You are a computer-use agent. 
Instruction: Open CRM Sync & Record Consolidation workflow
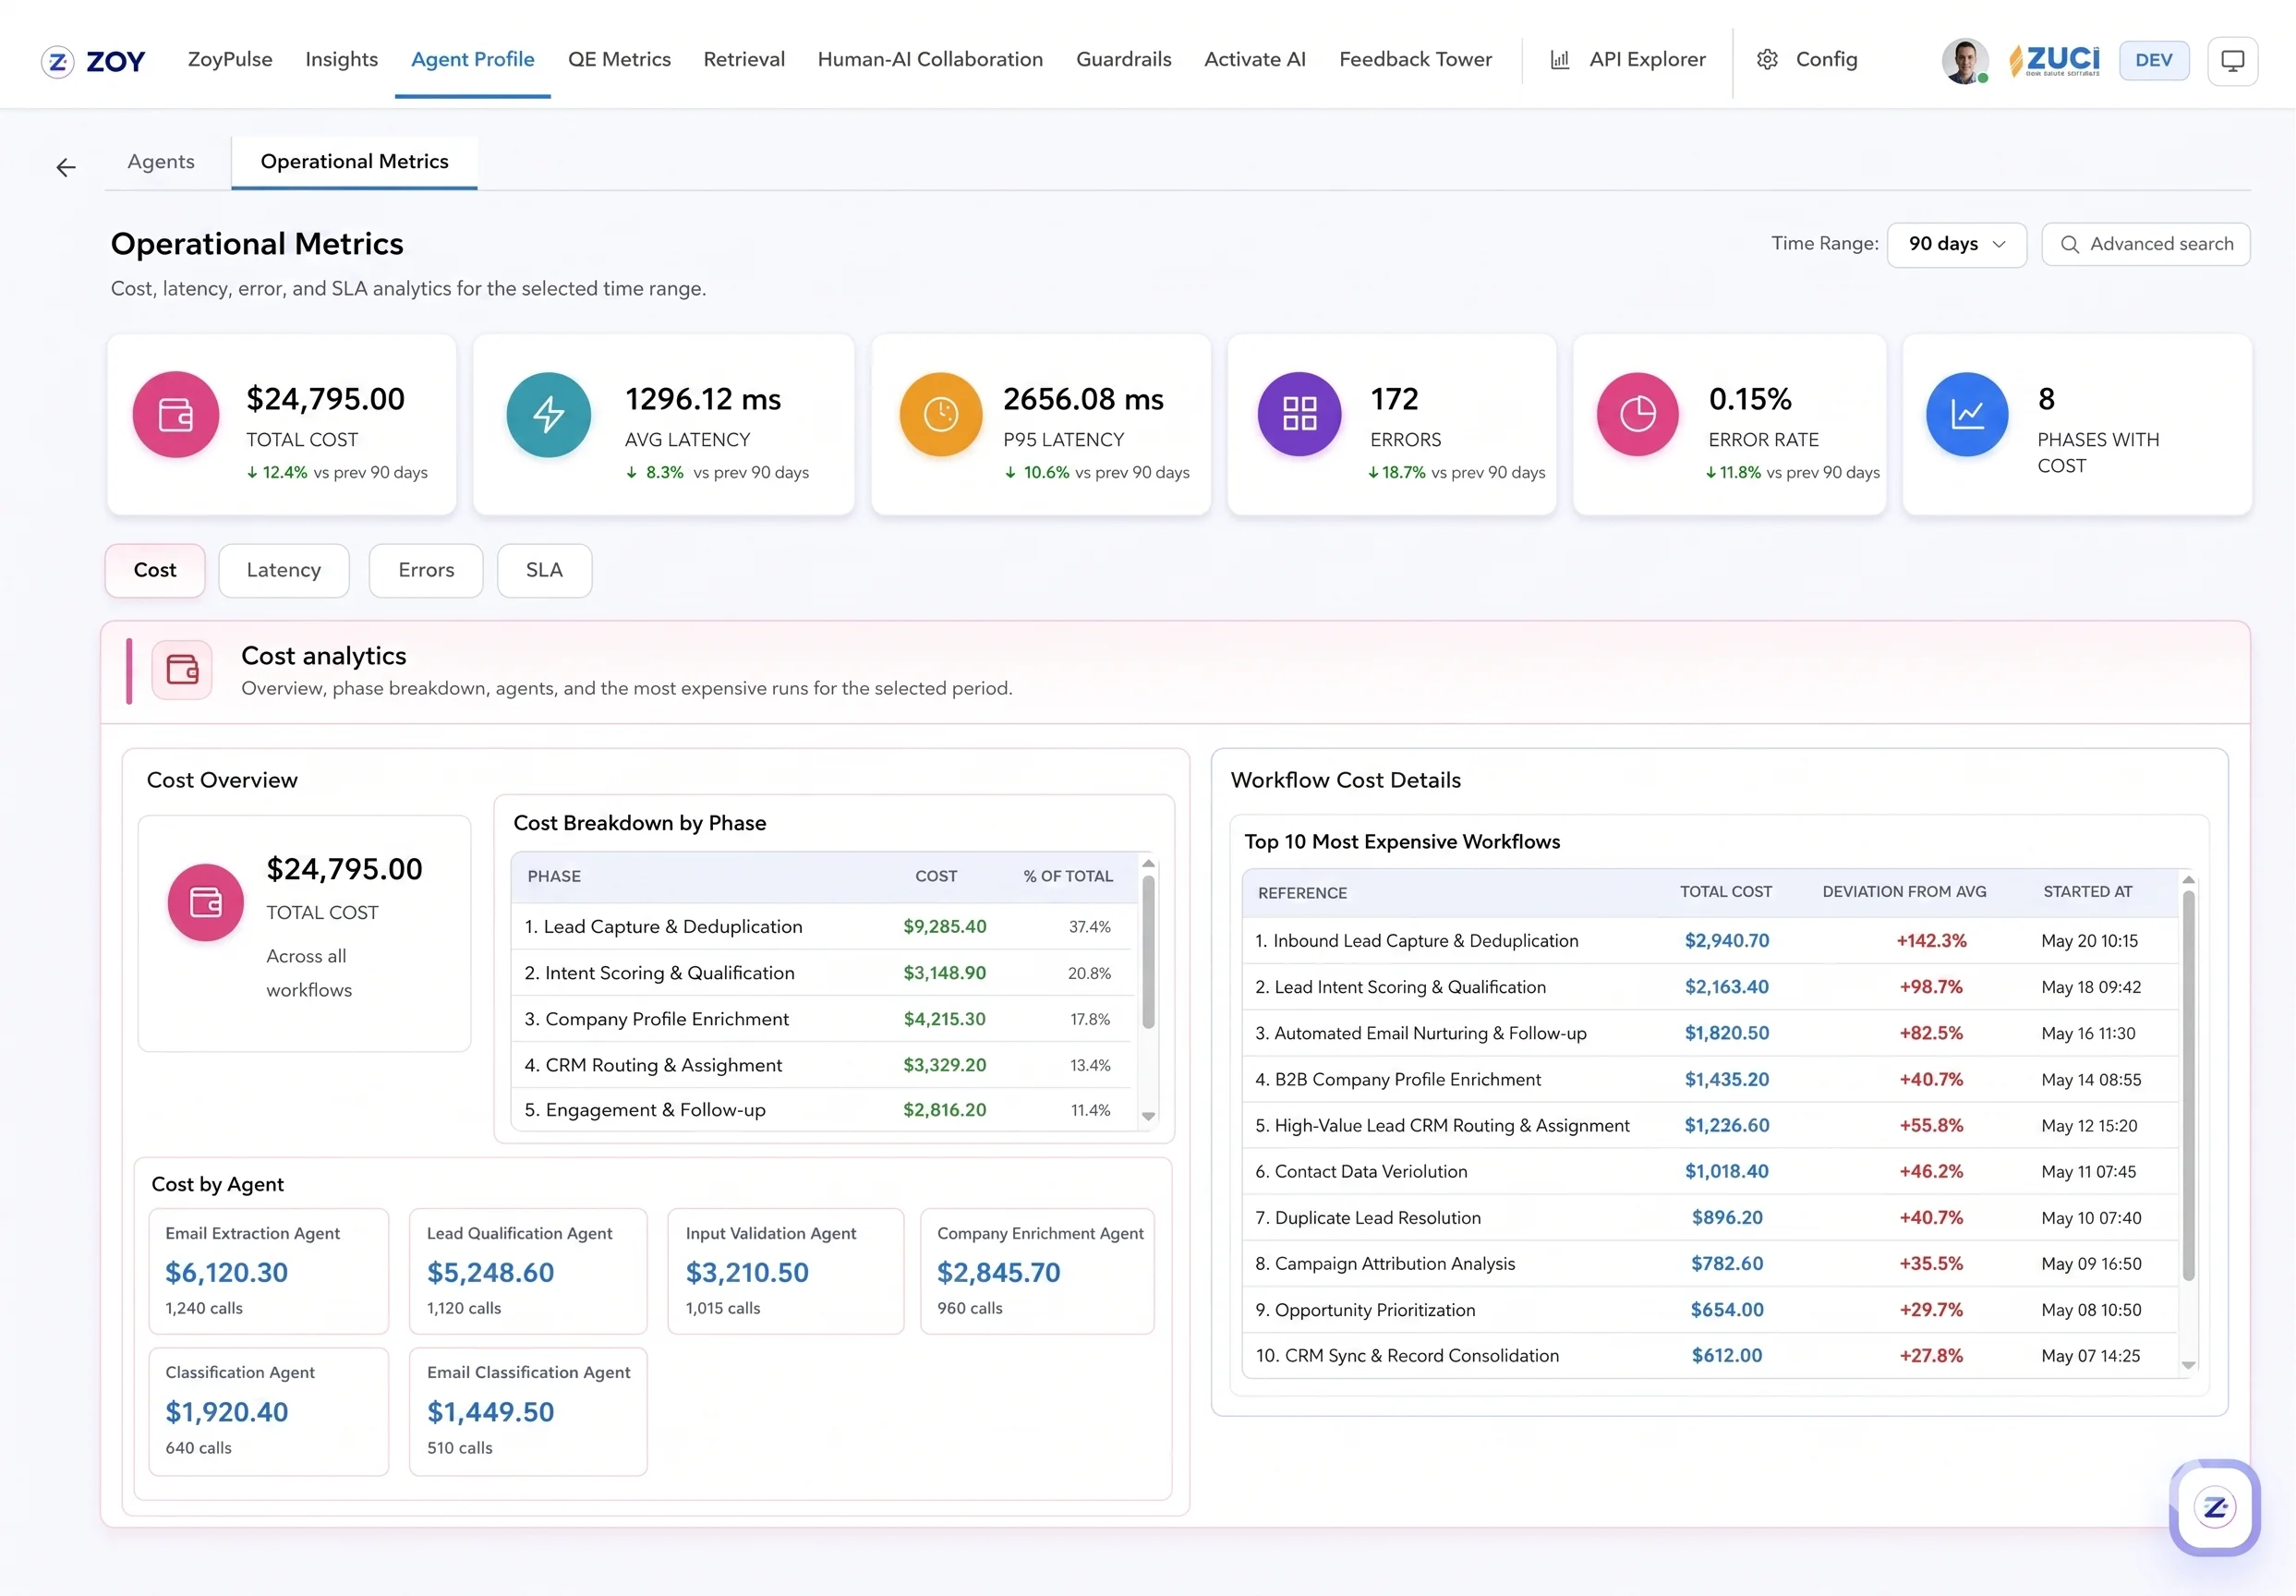tap(1710, 1356)
